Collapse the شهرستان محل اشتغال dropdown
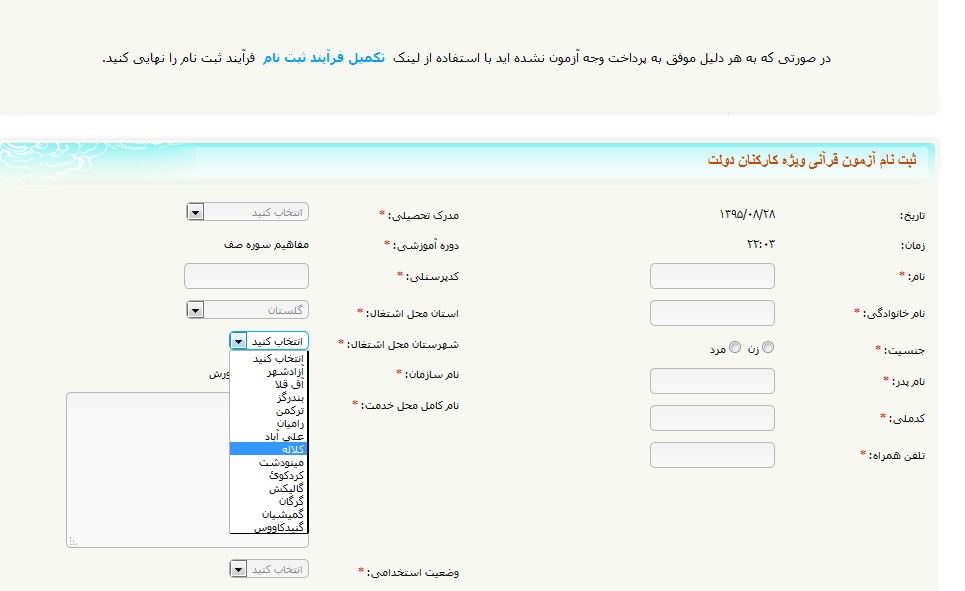Screen dimensions: 965x591 coord(269,340)
